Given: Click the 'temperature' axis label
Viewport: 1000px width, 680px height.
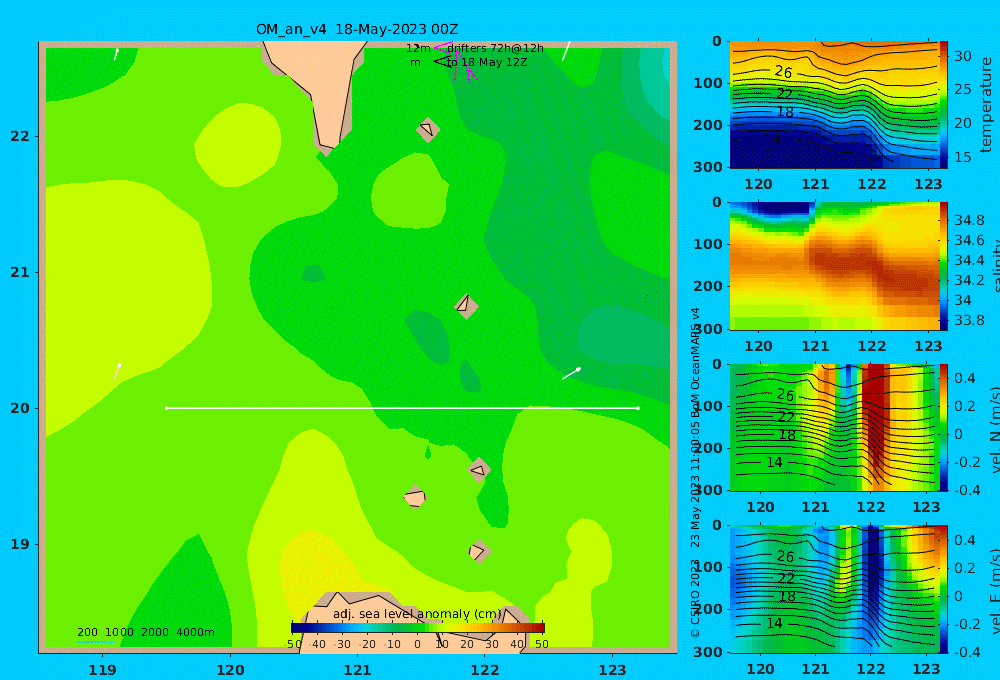Looking at the screenshot, I should coord(987,105).
